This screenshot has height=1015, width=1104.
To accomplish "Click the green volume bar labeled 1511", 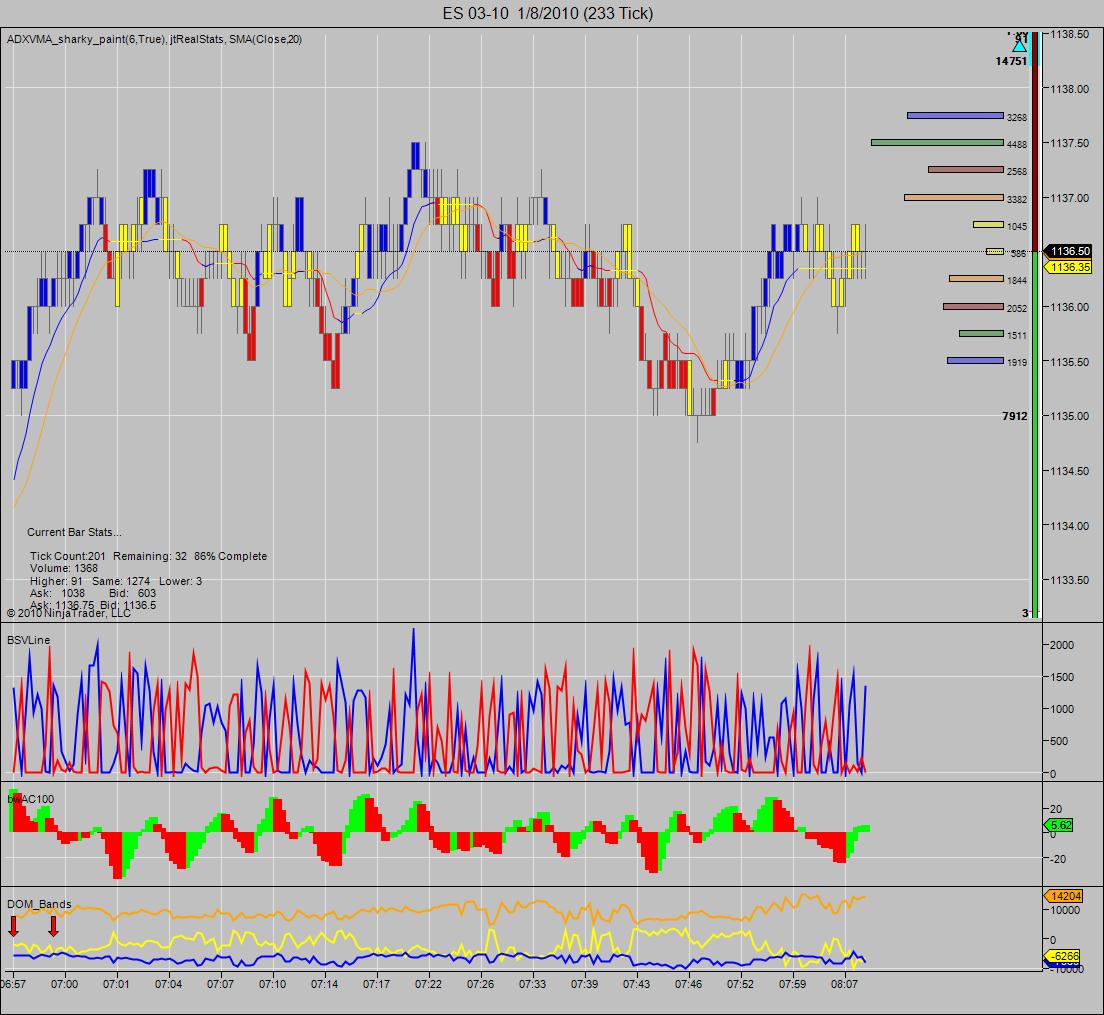I will coord(981,334).
